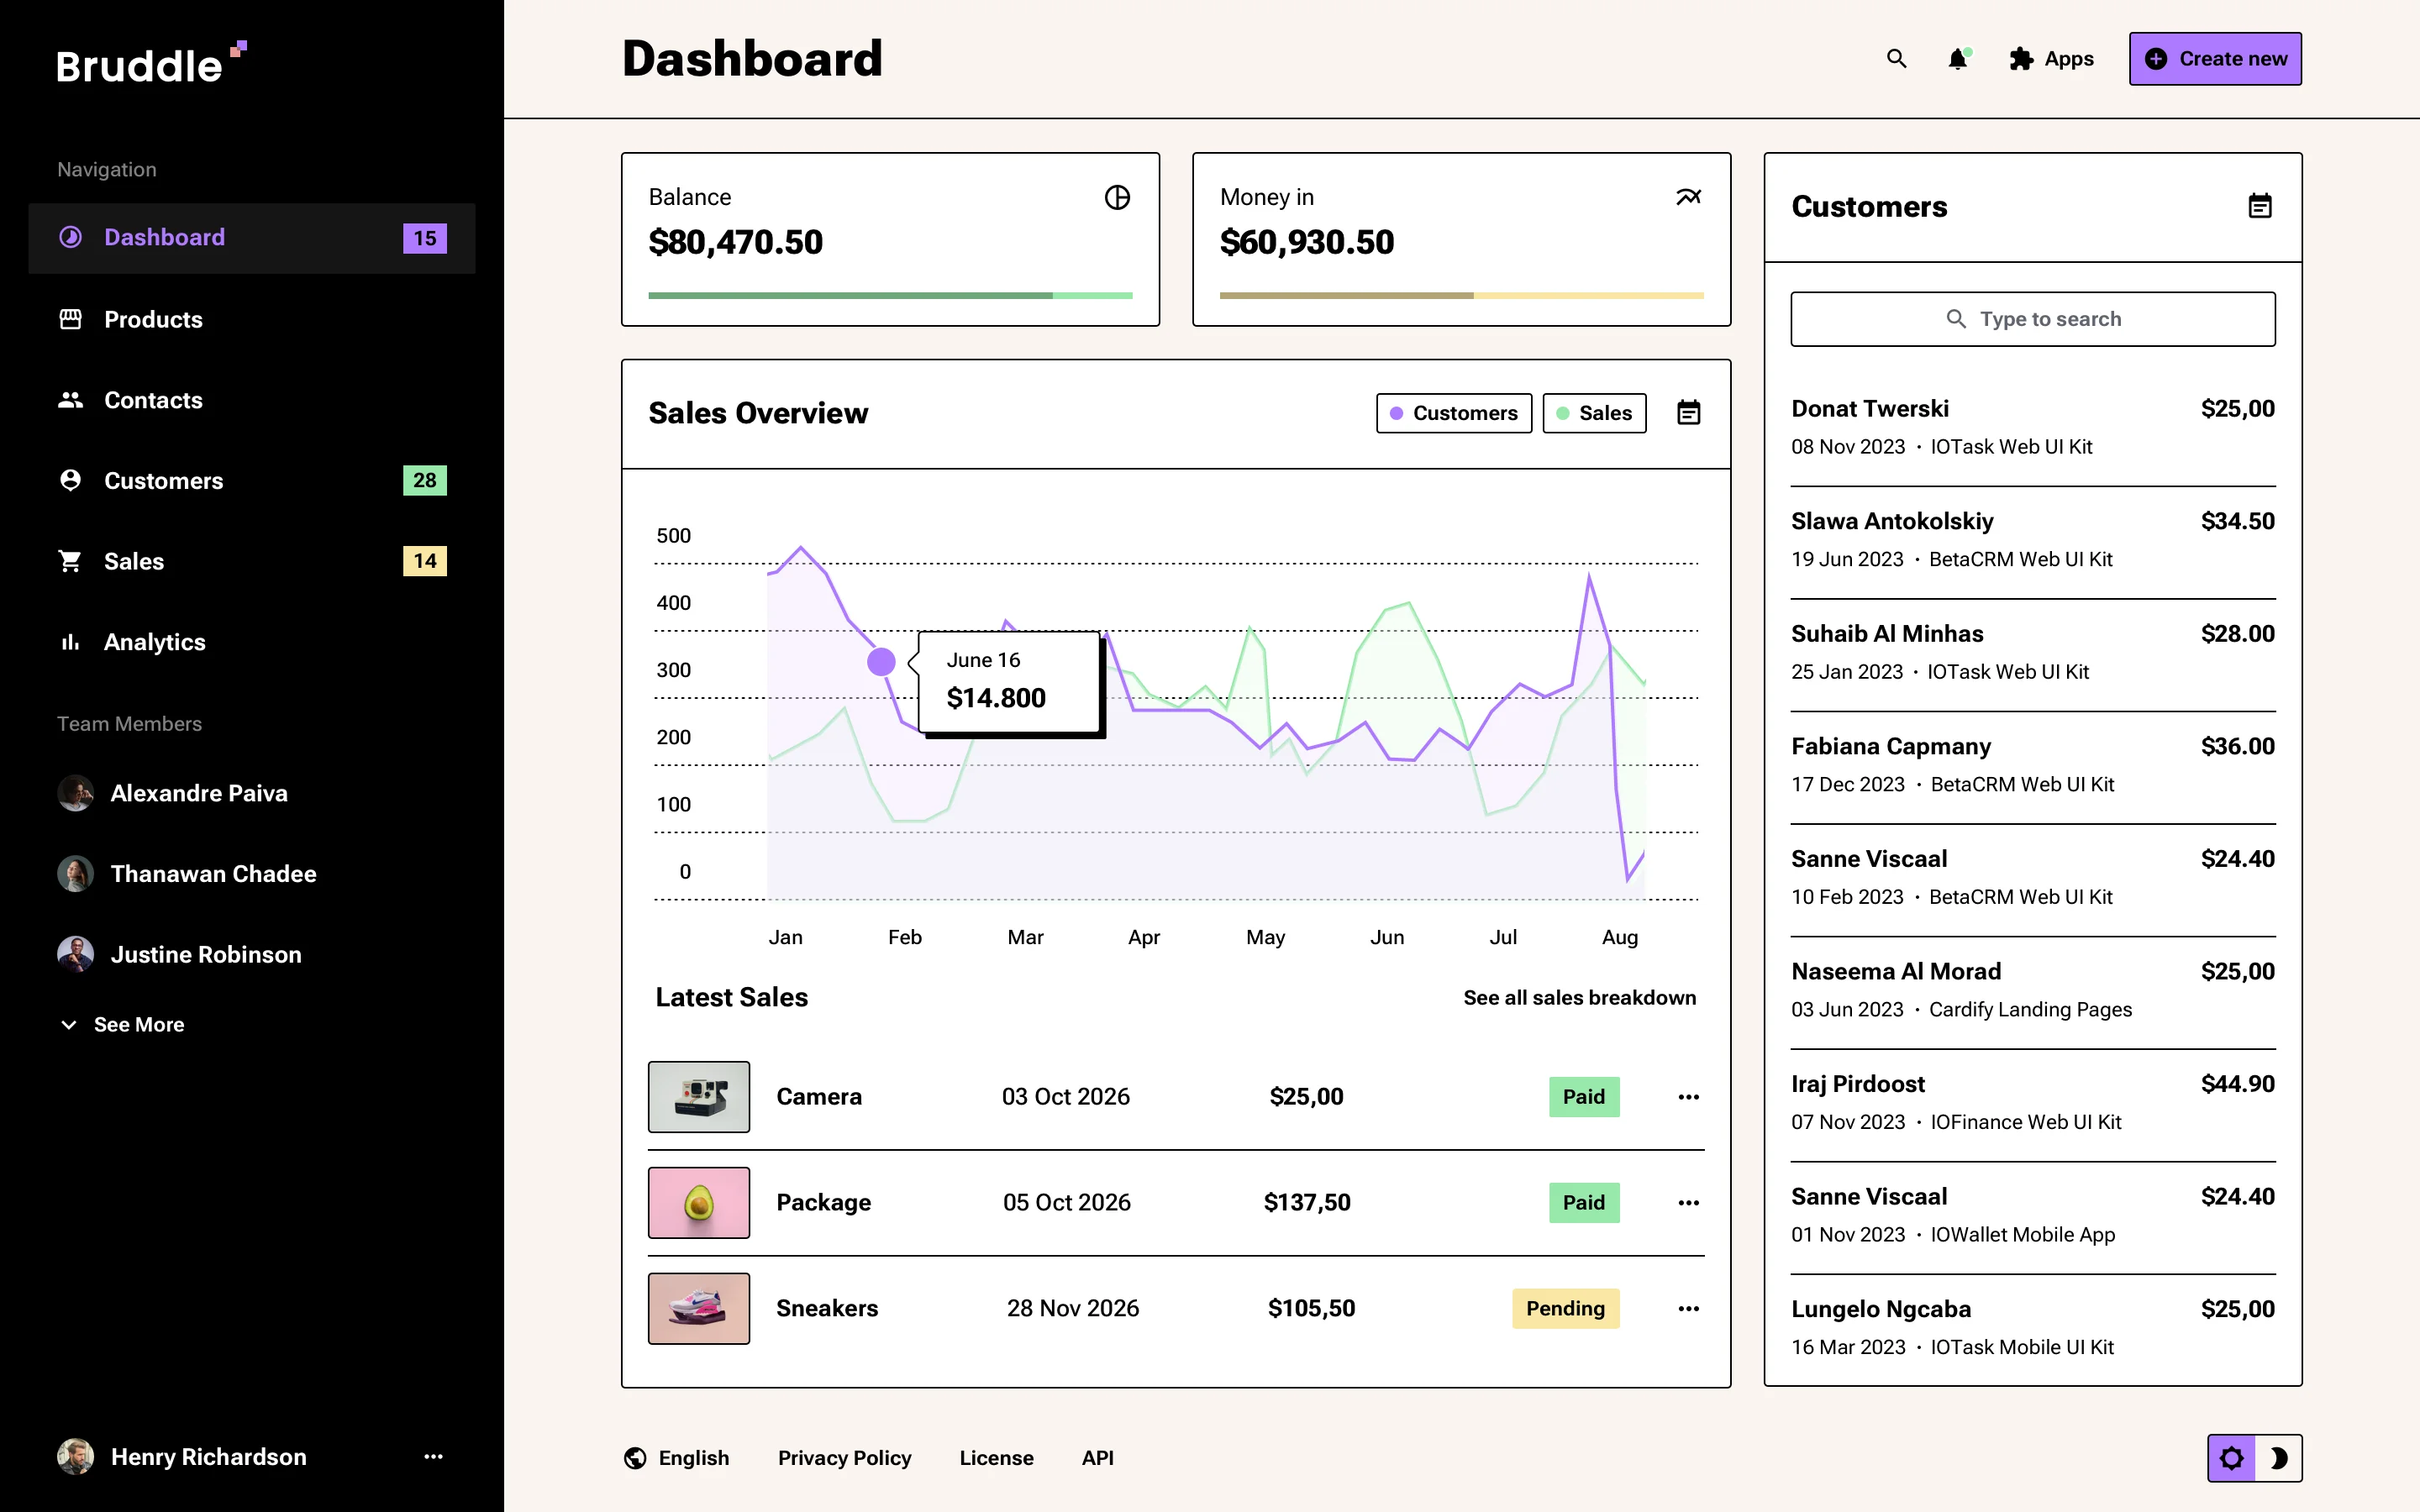Click the Balance progress bar
Screen dimensions: 2420x1512
coord(889,295)
